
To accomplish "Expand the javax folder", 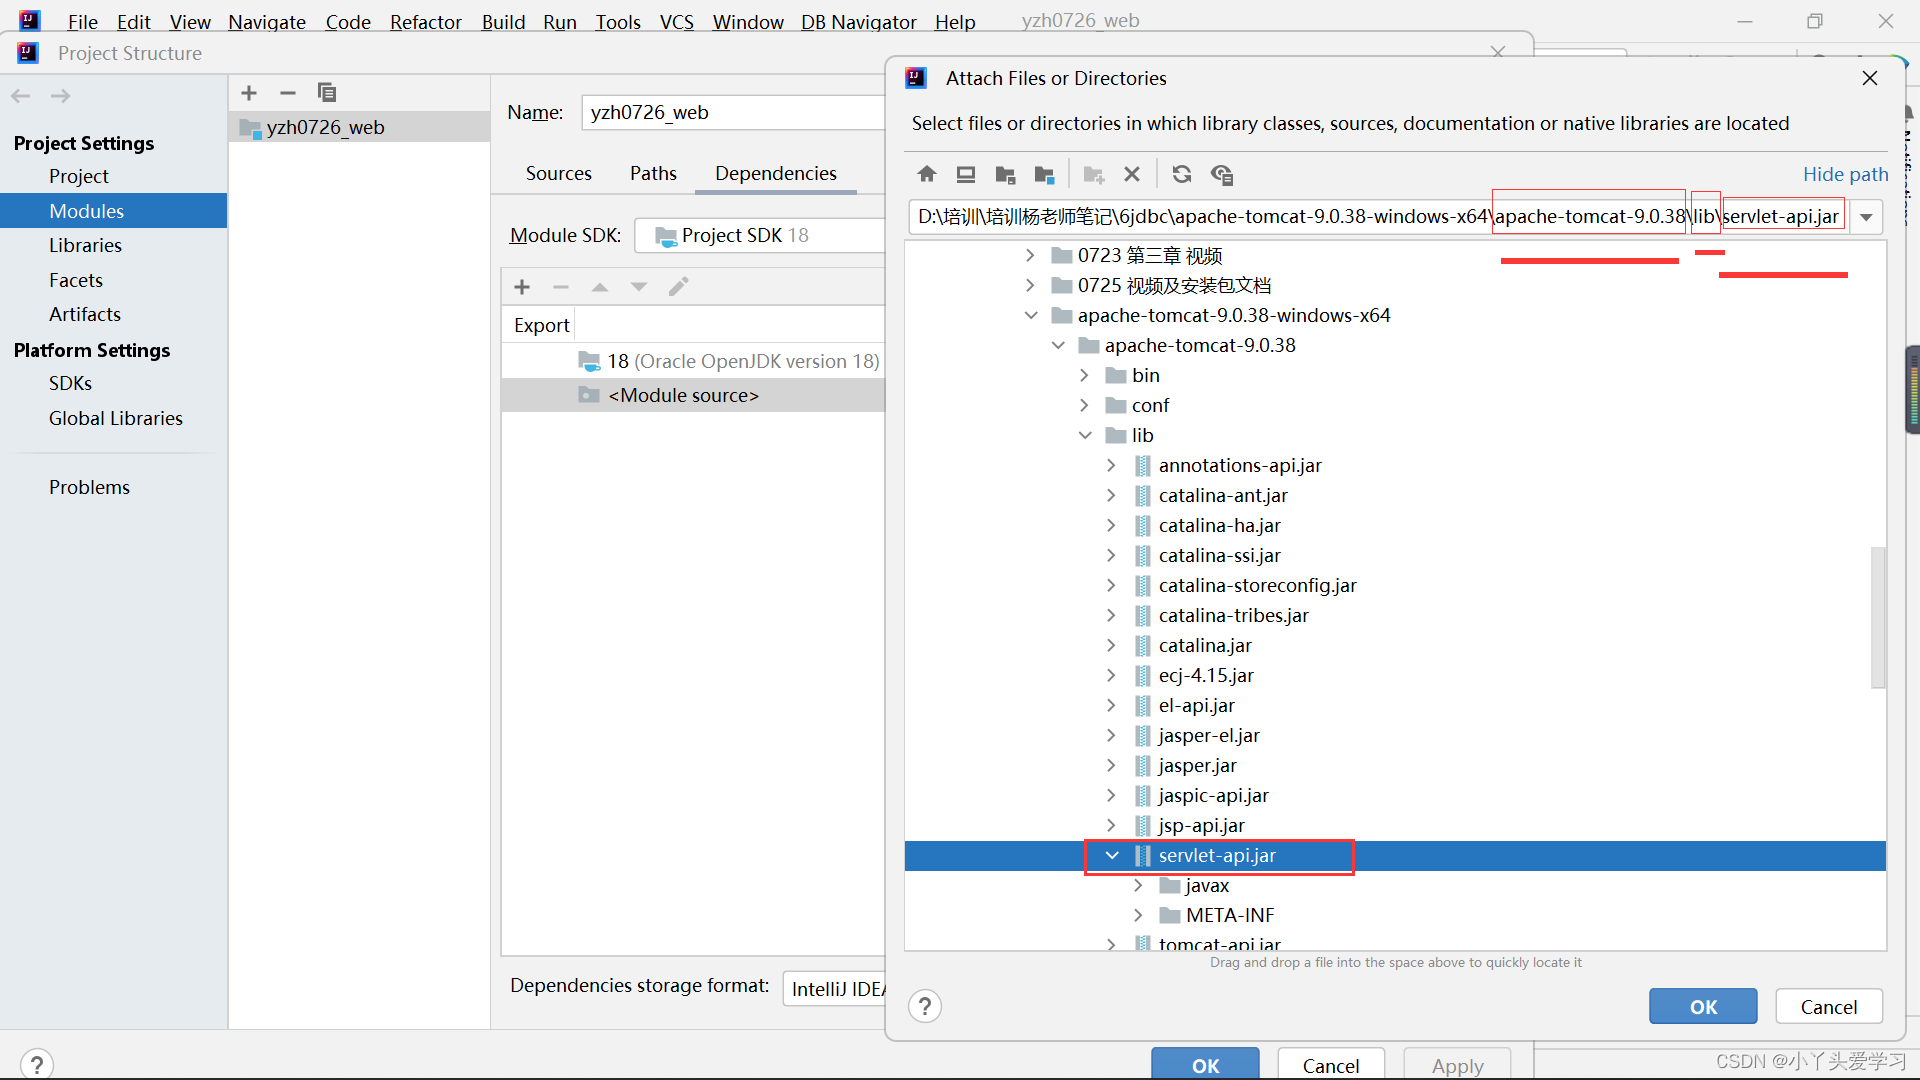I will (1138, 885).
